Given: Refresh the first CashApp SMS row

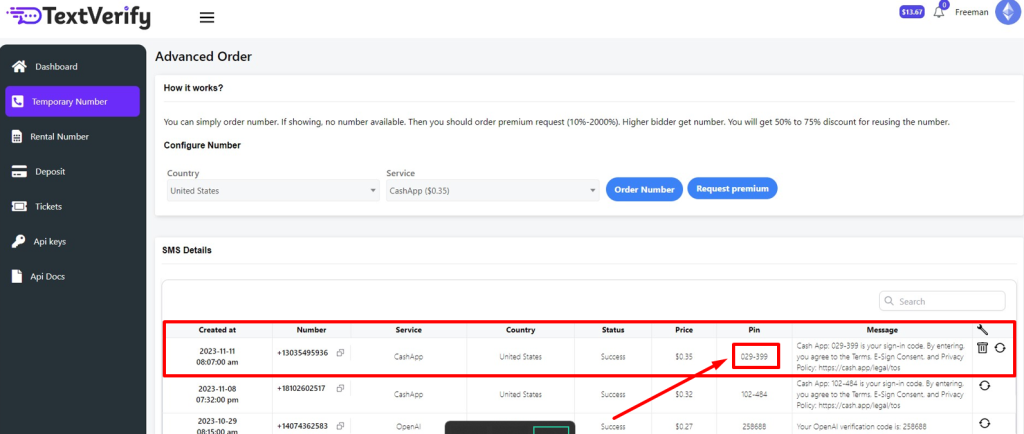Looking at the screenshot, I should click(999, 347).
